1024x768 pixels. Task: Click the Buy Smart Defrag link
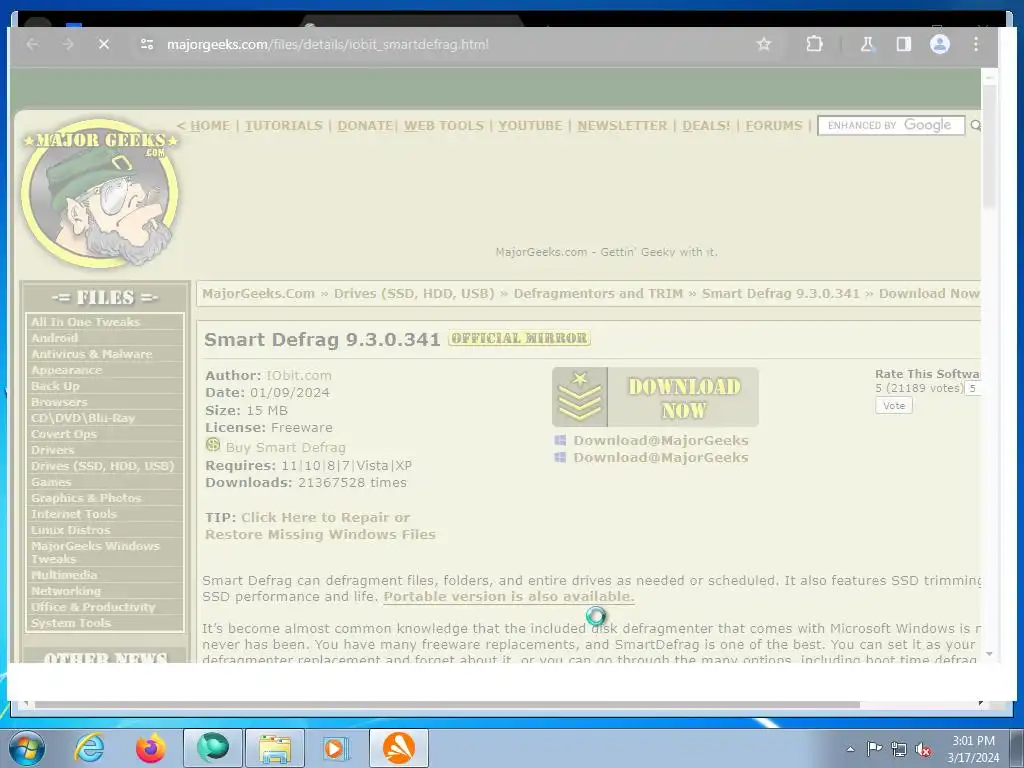coord(285,447)
